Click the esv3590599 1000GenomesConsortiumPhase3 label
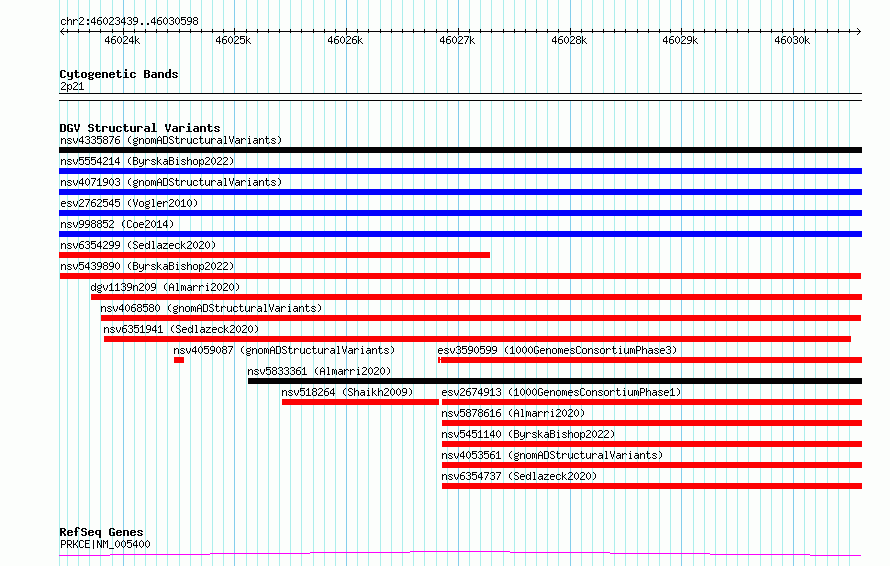890x566 pixels. 557,350
